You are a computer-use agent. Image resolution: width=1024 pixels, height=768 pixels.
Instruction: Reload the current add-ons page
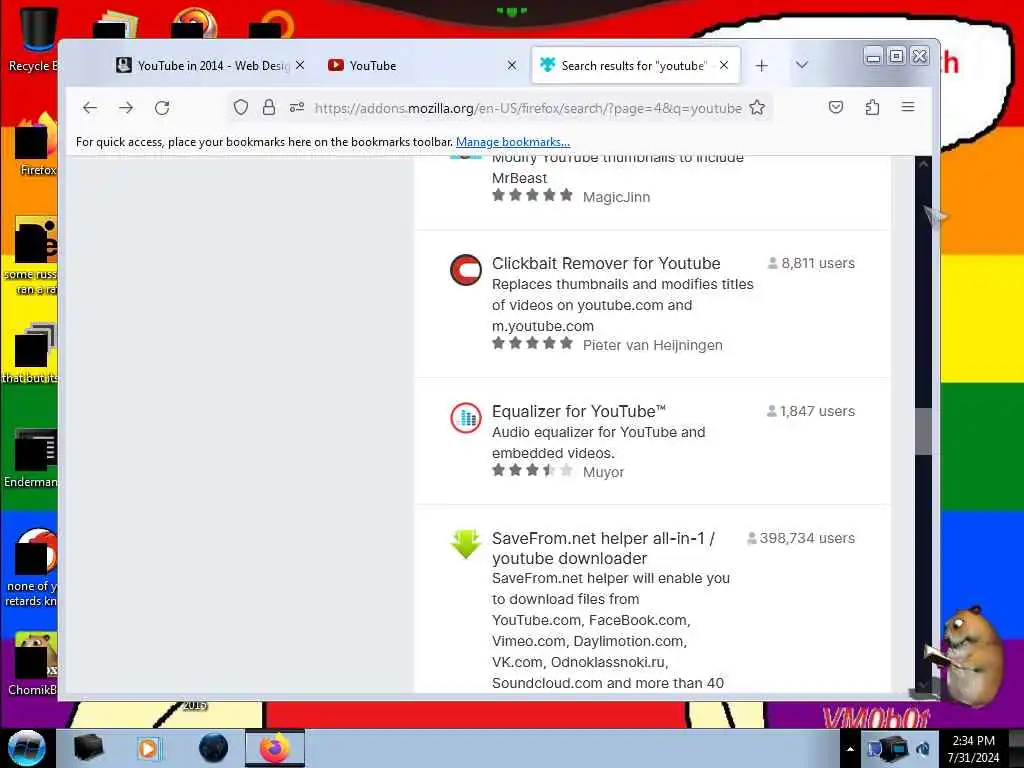point(162,108)
